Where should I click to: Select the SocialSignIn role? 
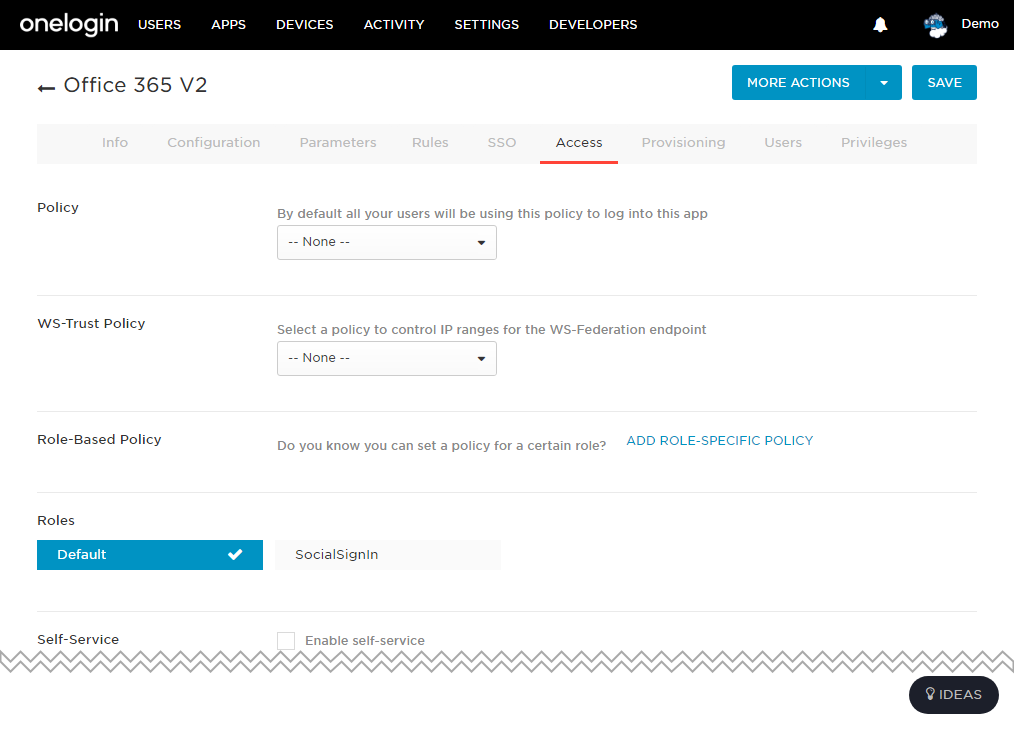(x=388, y=555)
